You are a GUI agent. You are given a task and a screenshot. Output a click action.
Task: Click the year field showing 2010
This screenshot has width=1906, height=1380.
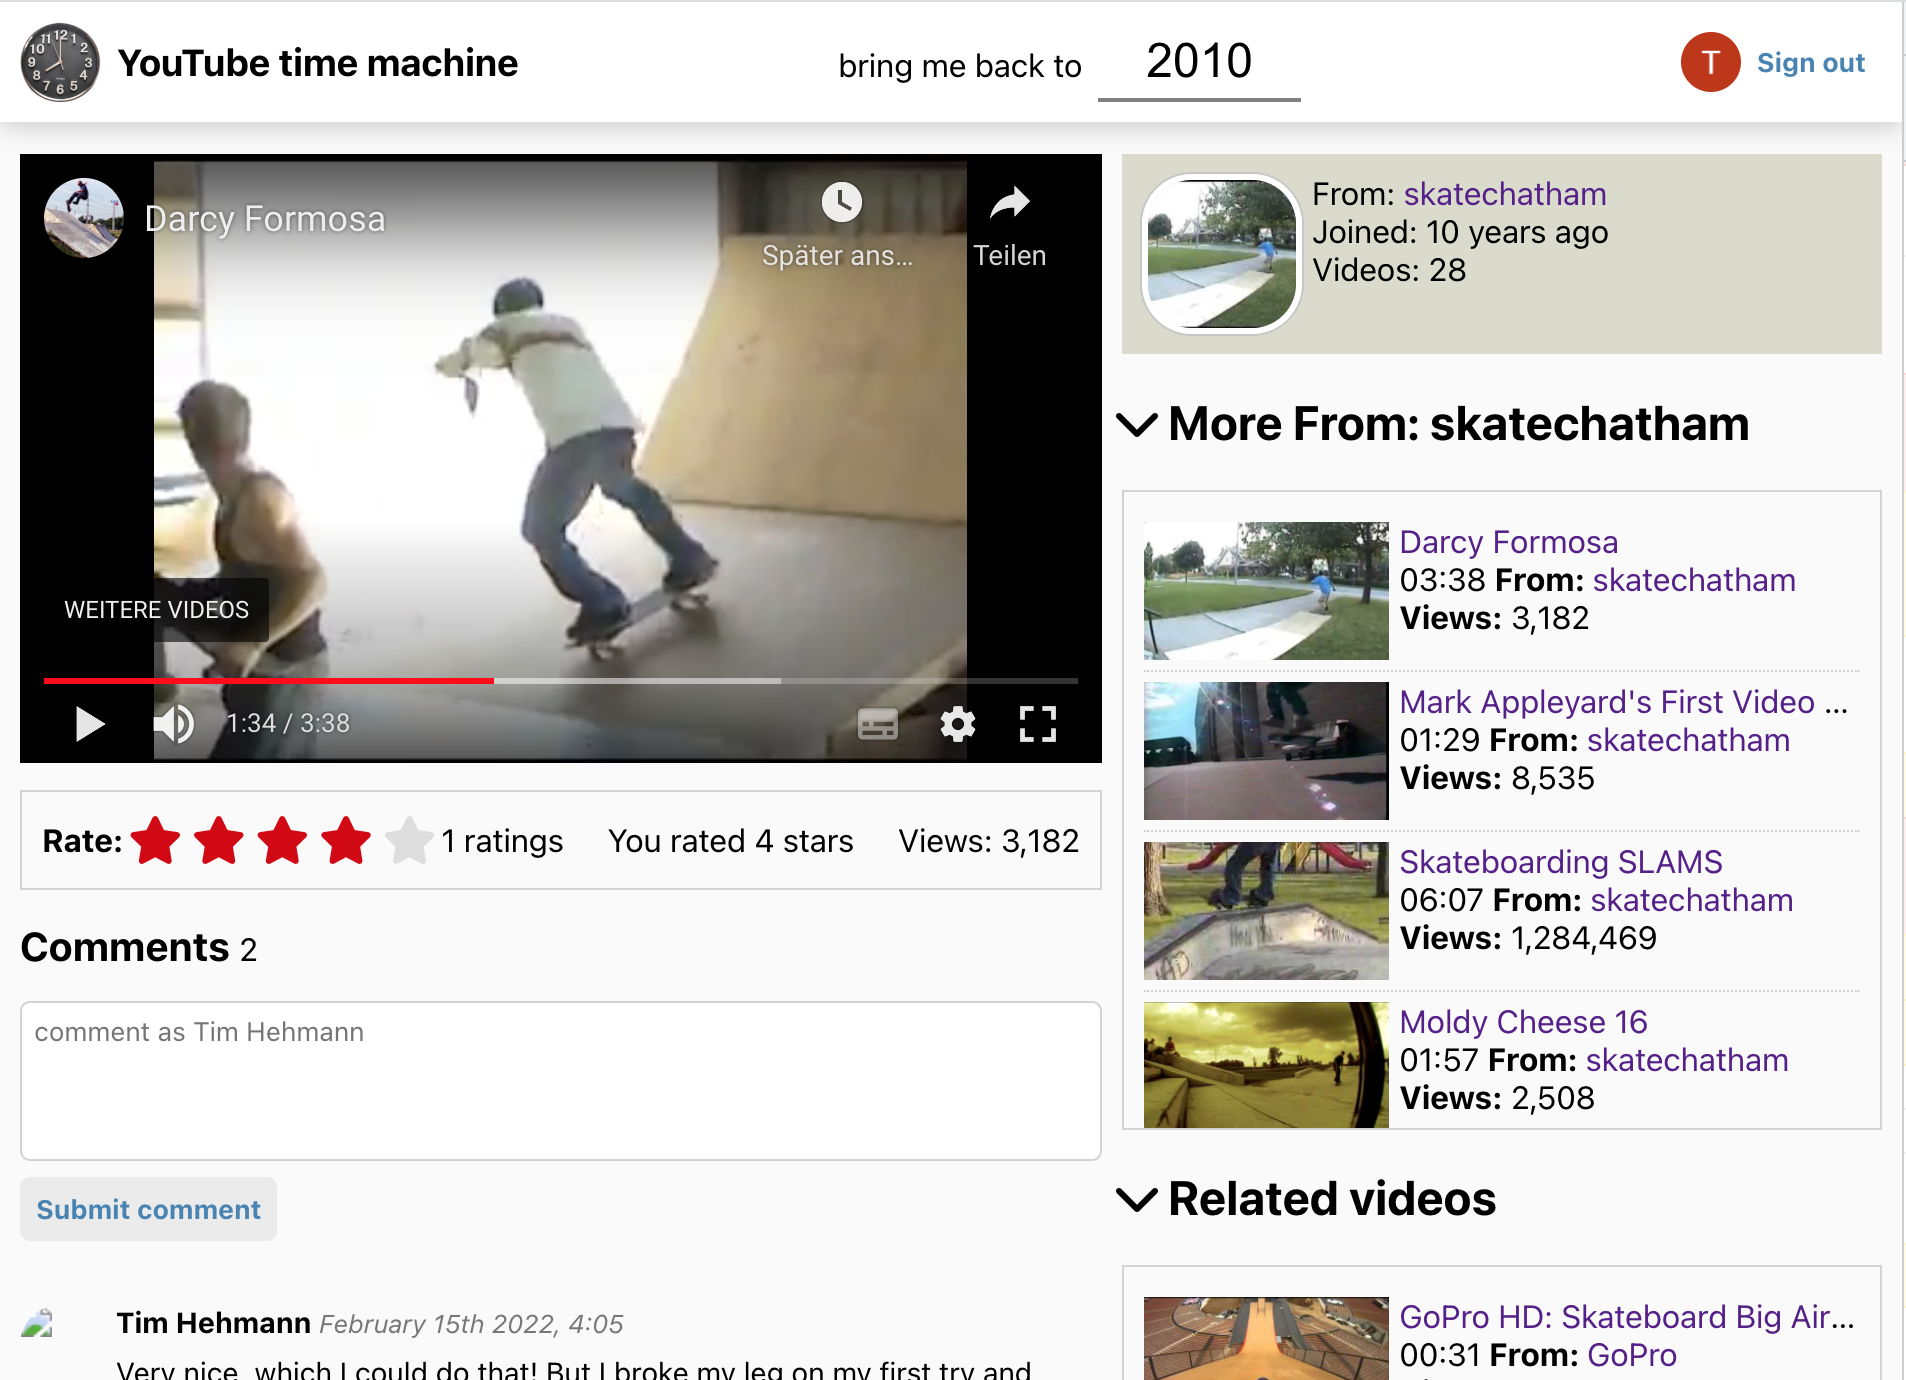(1198, 62)
